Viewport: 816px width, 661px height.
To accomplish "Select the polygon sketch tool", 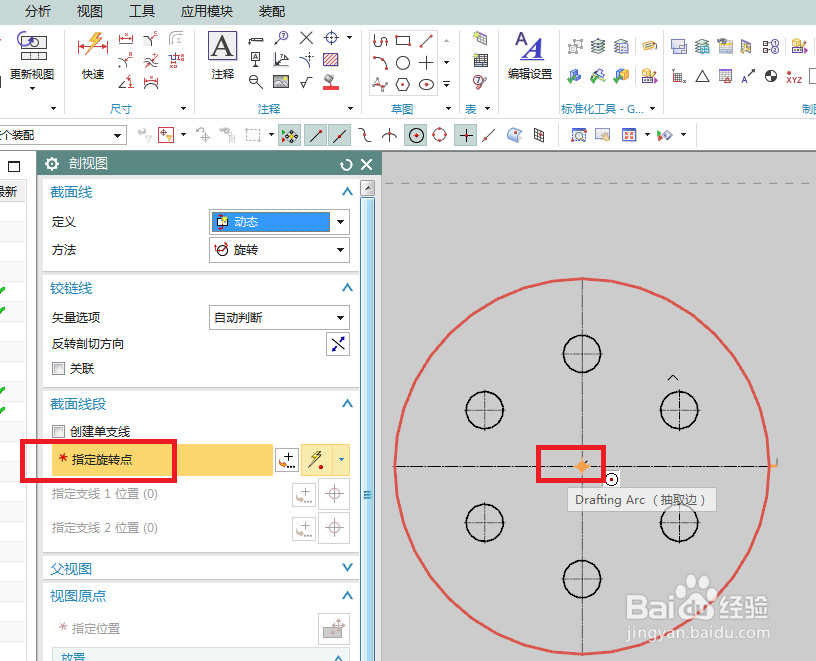I will click(403, 84).
